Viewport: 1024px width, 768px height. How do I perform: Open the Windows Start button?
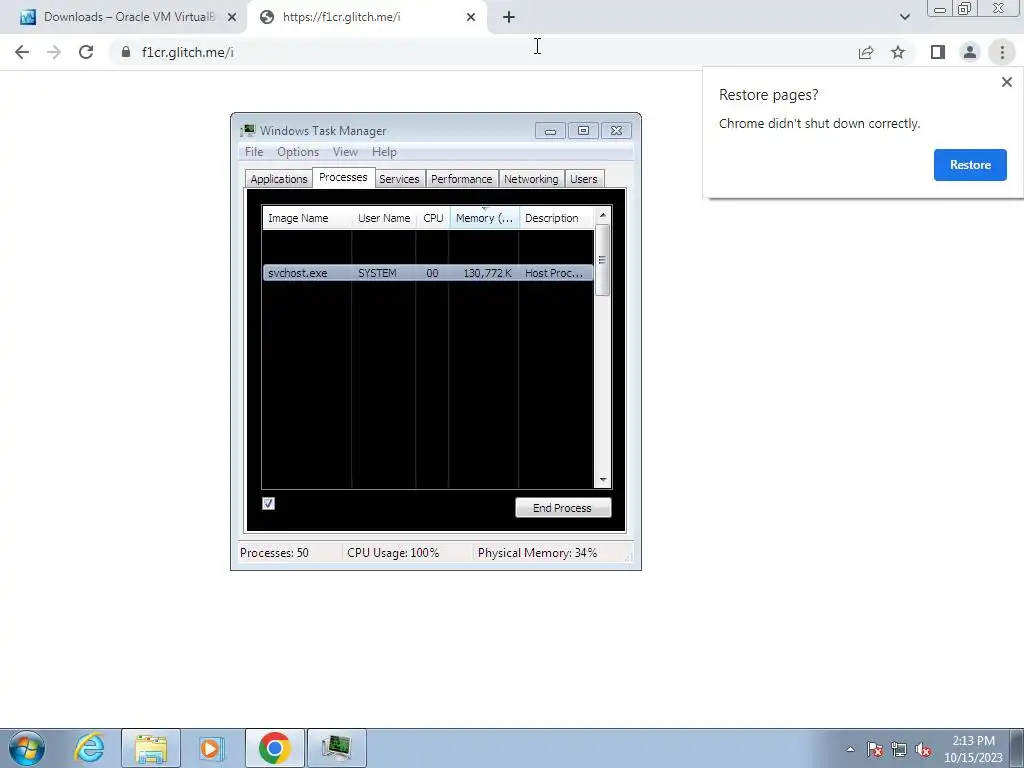click(x=27, y=748)
